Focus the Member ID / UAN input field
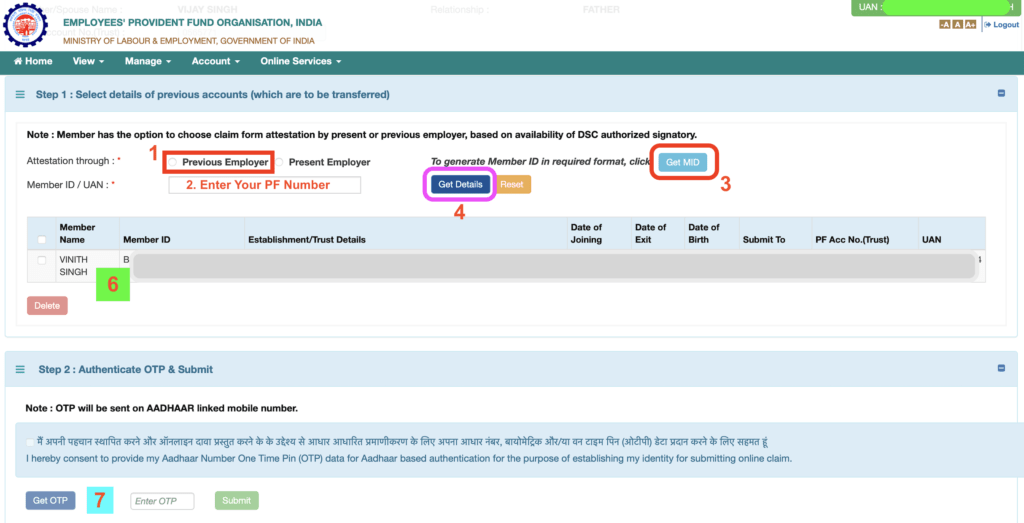 (x=264, y=185)
